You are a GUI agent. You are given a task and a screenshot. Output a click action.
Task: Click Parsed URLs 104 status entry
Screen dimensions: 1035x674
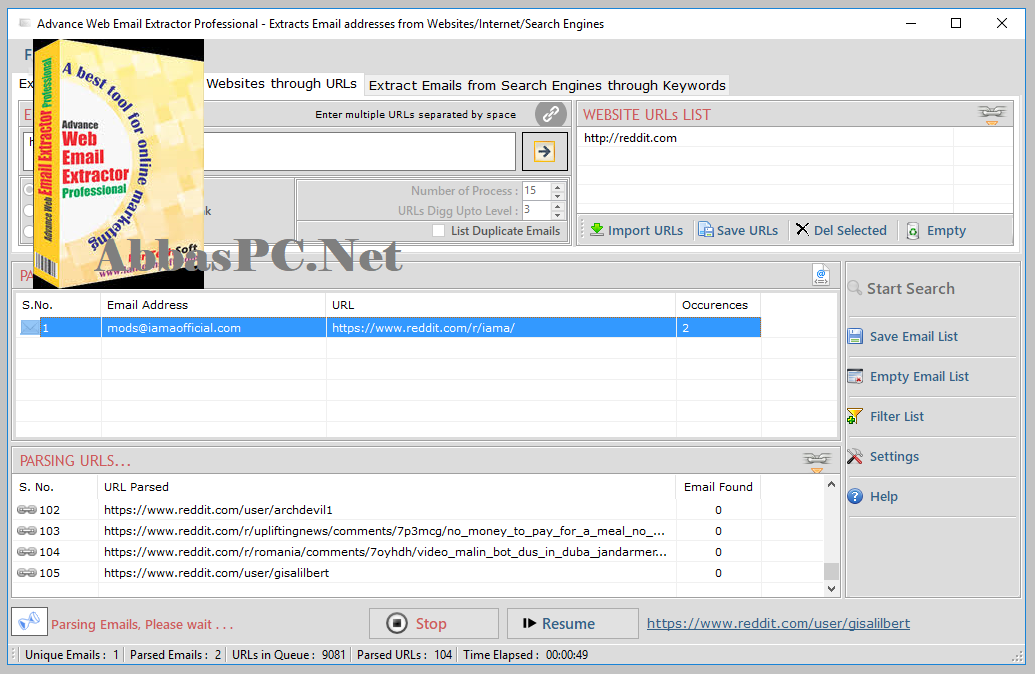pos(404,655)
